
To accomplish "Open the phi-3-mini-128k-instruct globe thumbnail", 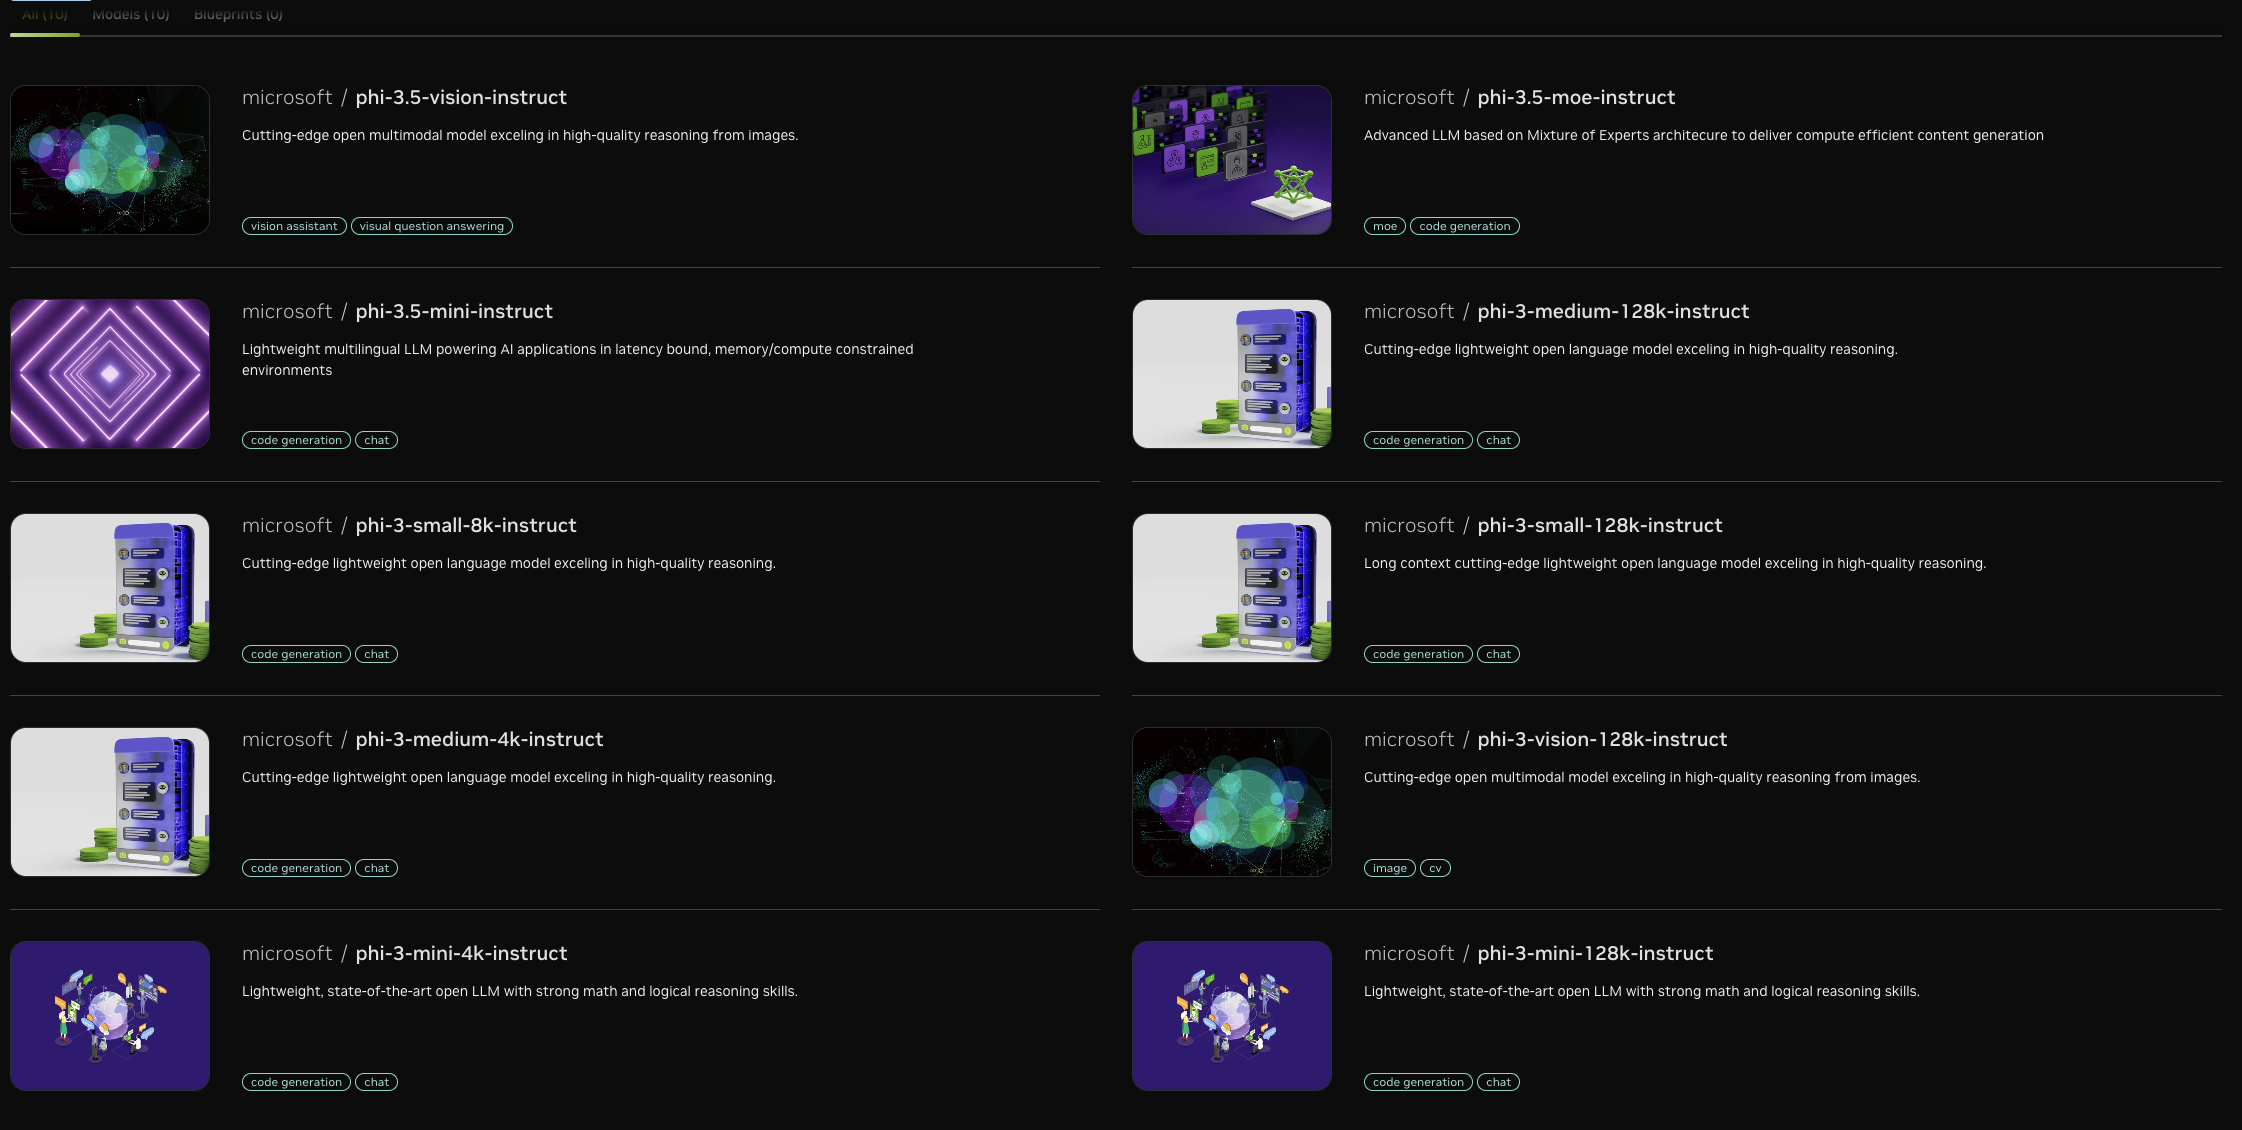I will [x=1232, y=1016].
